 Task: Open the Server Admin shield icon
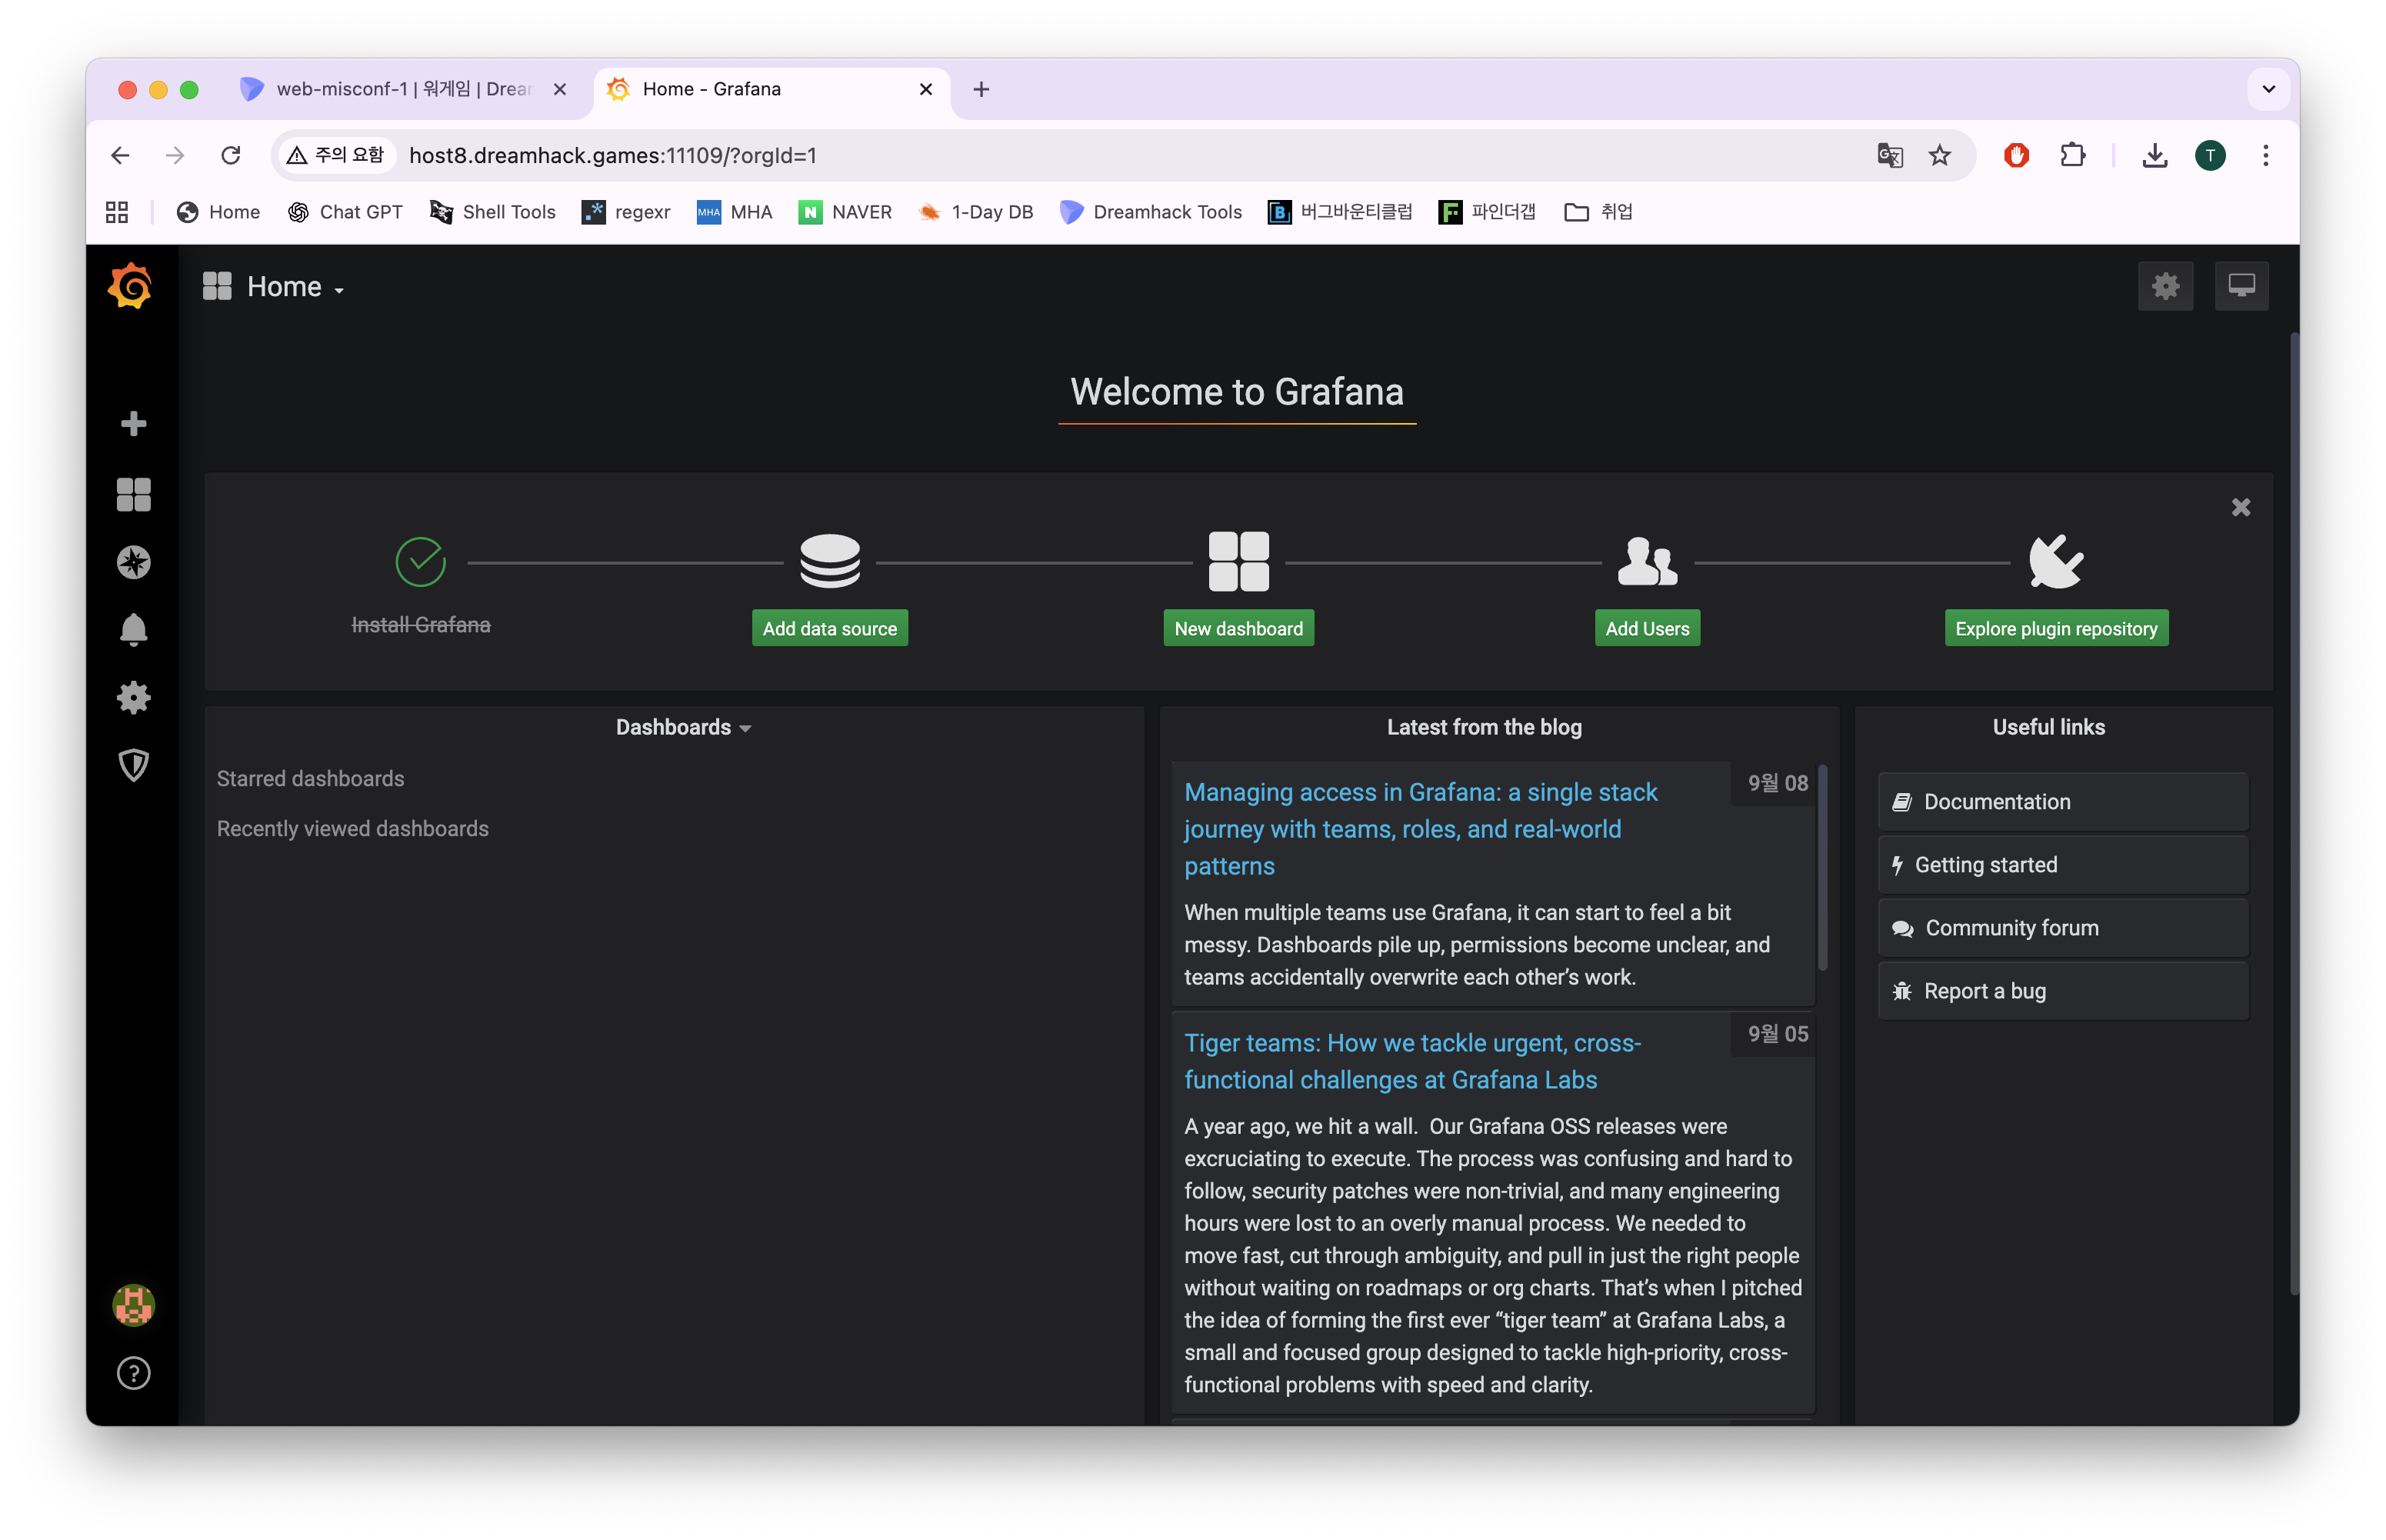[x=133, y=765]
